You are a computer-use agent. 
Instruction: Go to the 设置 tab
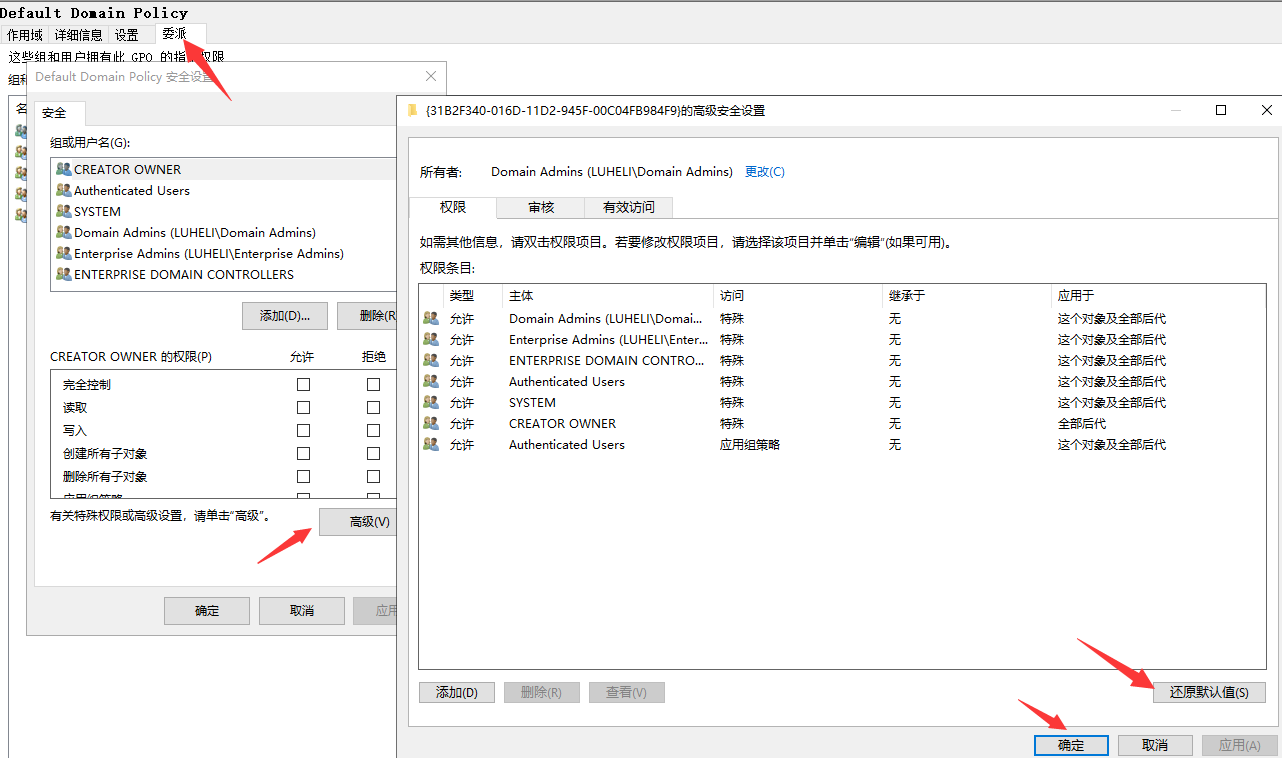coord(127,35)
